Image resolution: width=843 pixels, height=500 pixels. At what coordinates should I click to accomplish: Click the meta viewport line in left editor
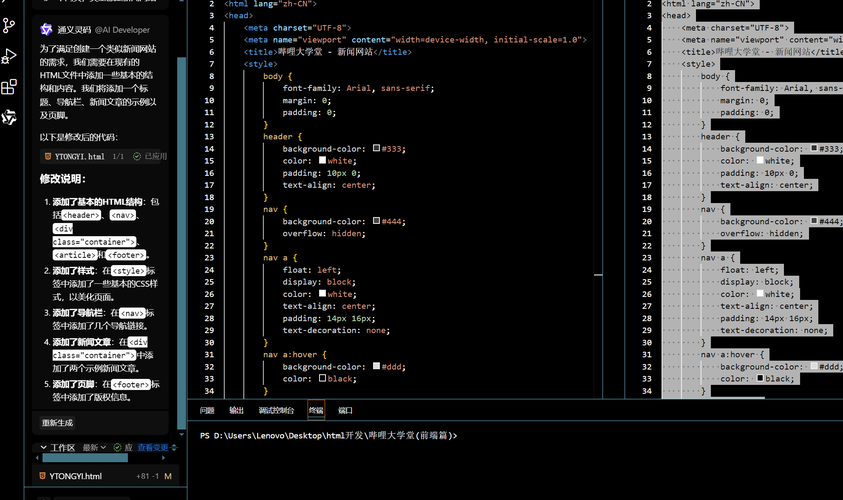[x=415, y=40]
